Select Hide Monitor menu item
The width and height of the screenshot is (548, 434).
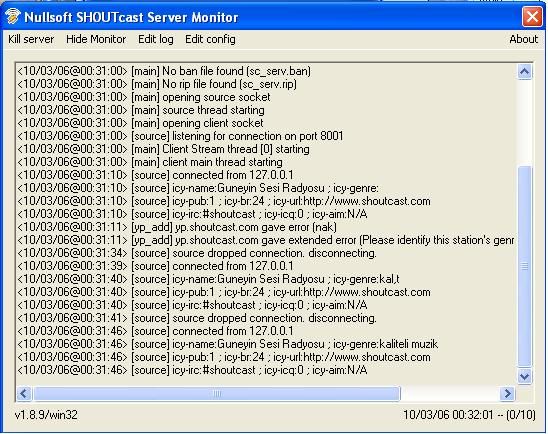[x=96, y=39]
